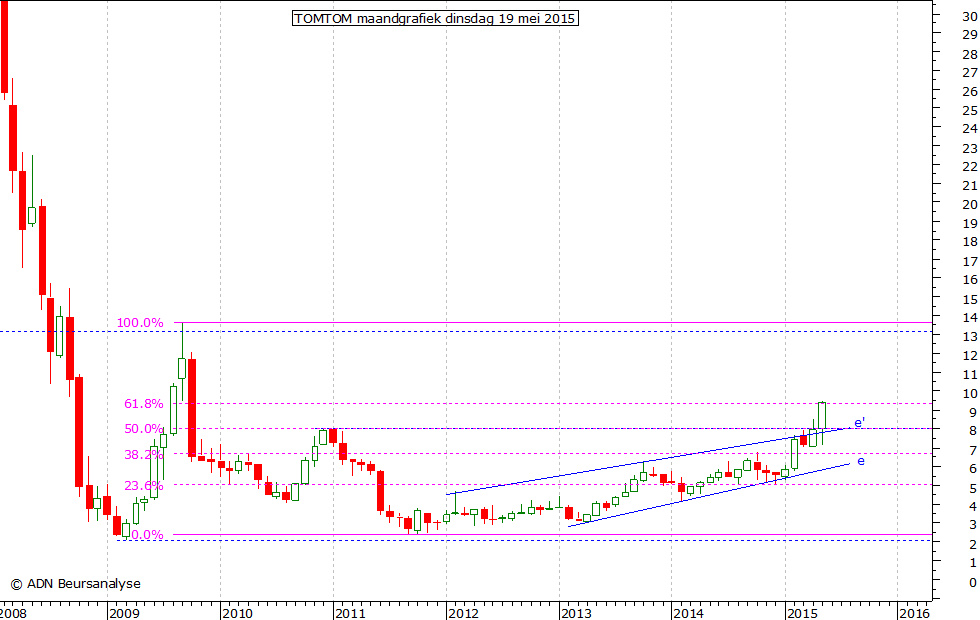This screenshot has width=980, height=620.
Task: Click the price value 25 on the axis
Action: 970,111
